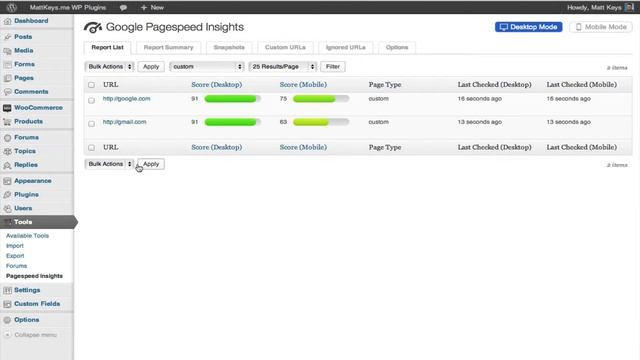Open the Howdy, Matt Keys account menu
The width and height of the screenshot is (640, 360).
coord(600,7)
